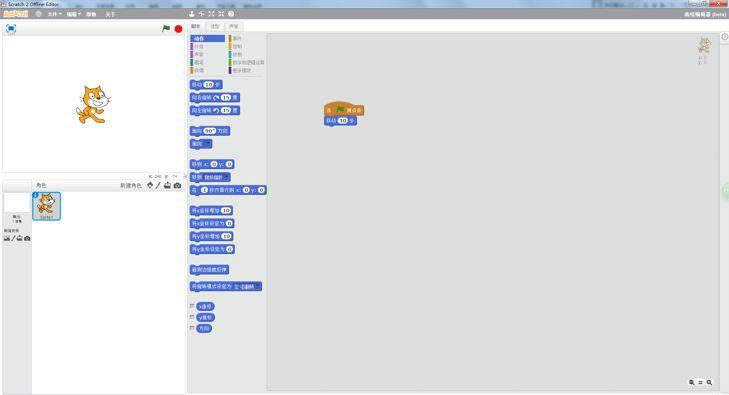729x395 pixels.
Task: Choose new sprite from the library icon
Action: coord(150,185)
